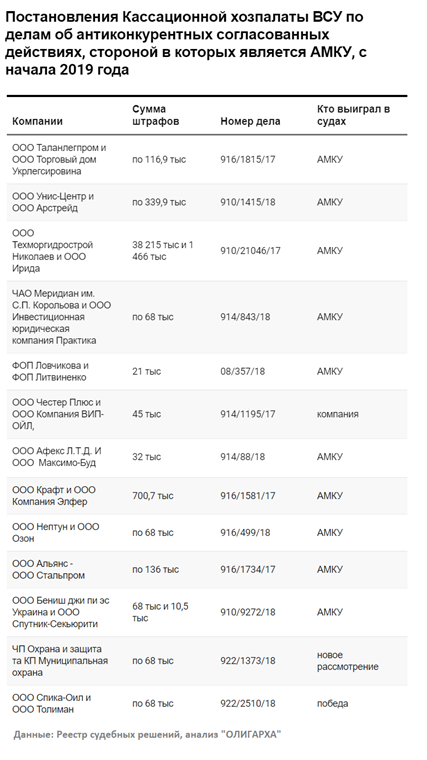Click the 'новое рассмотрение' result cell

pos(348,661)
